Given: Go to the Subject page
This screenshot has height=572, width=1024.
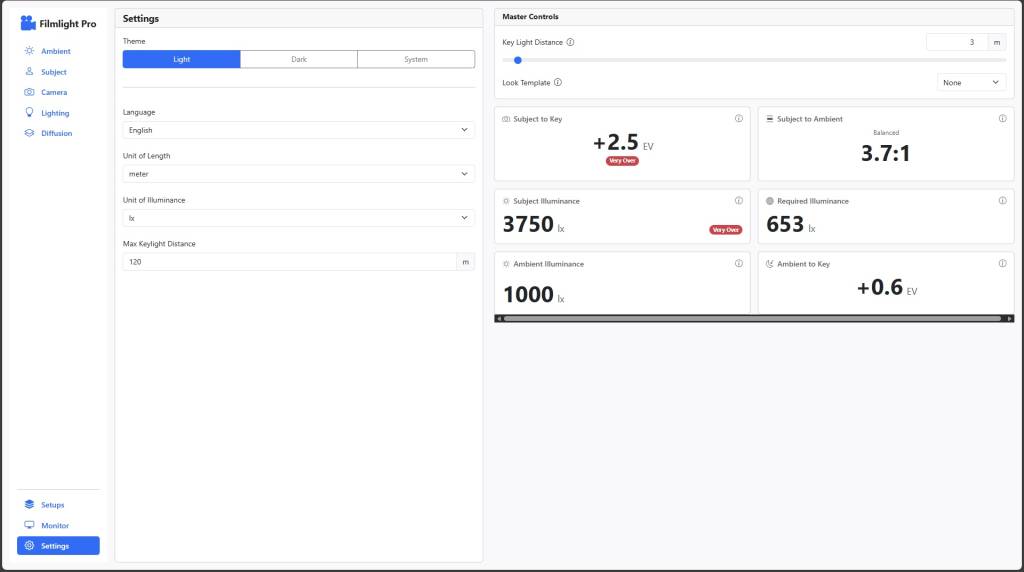Looking at the screenshot, I should pyautogui.click(x=54, y=72).
